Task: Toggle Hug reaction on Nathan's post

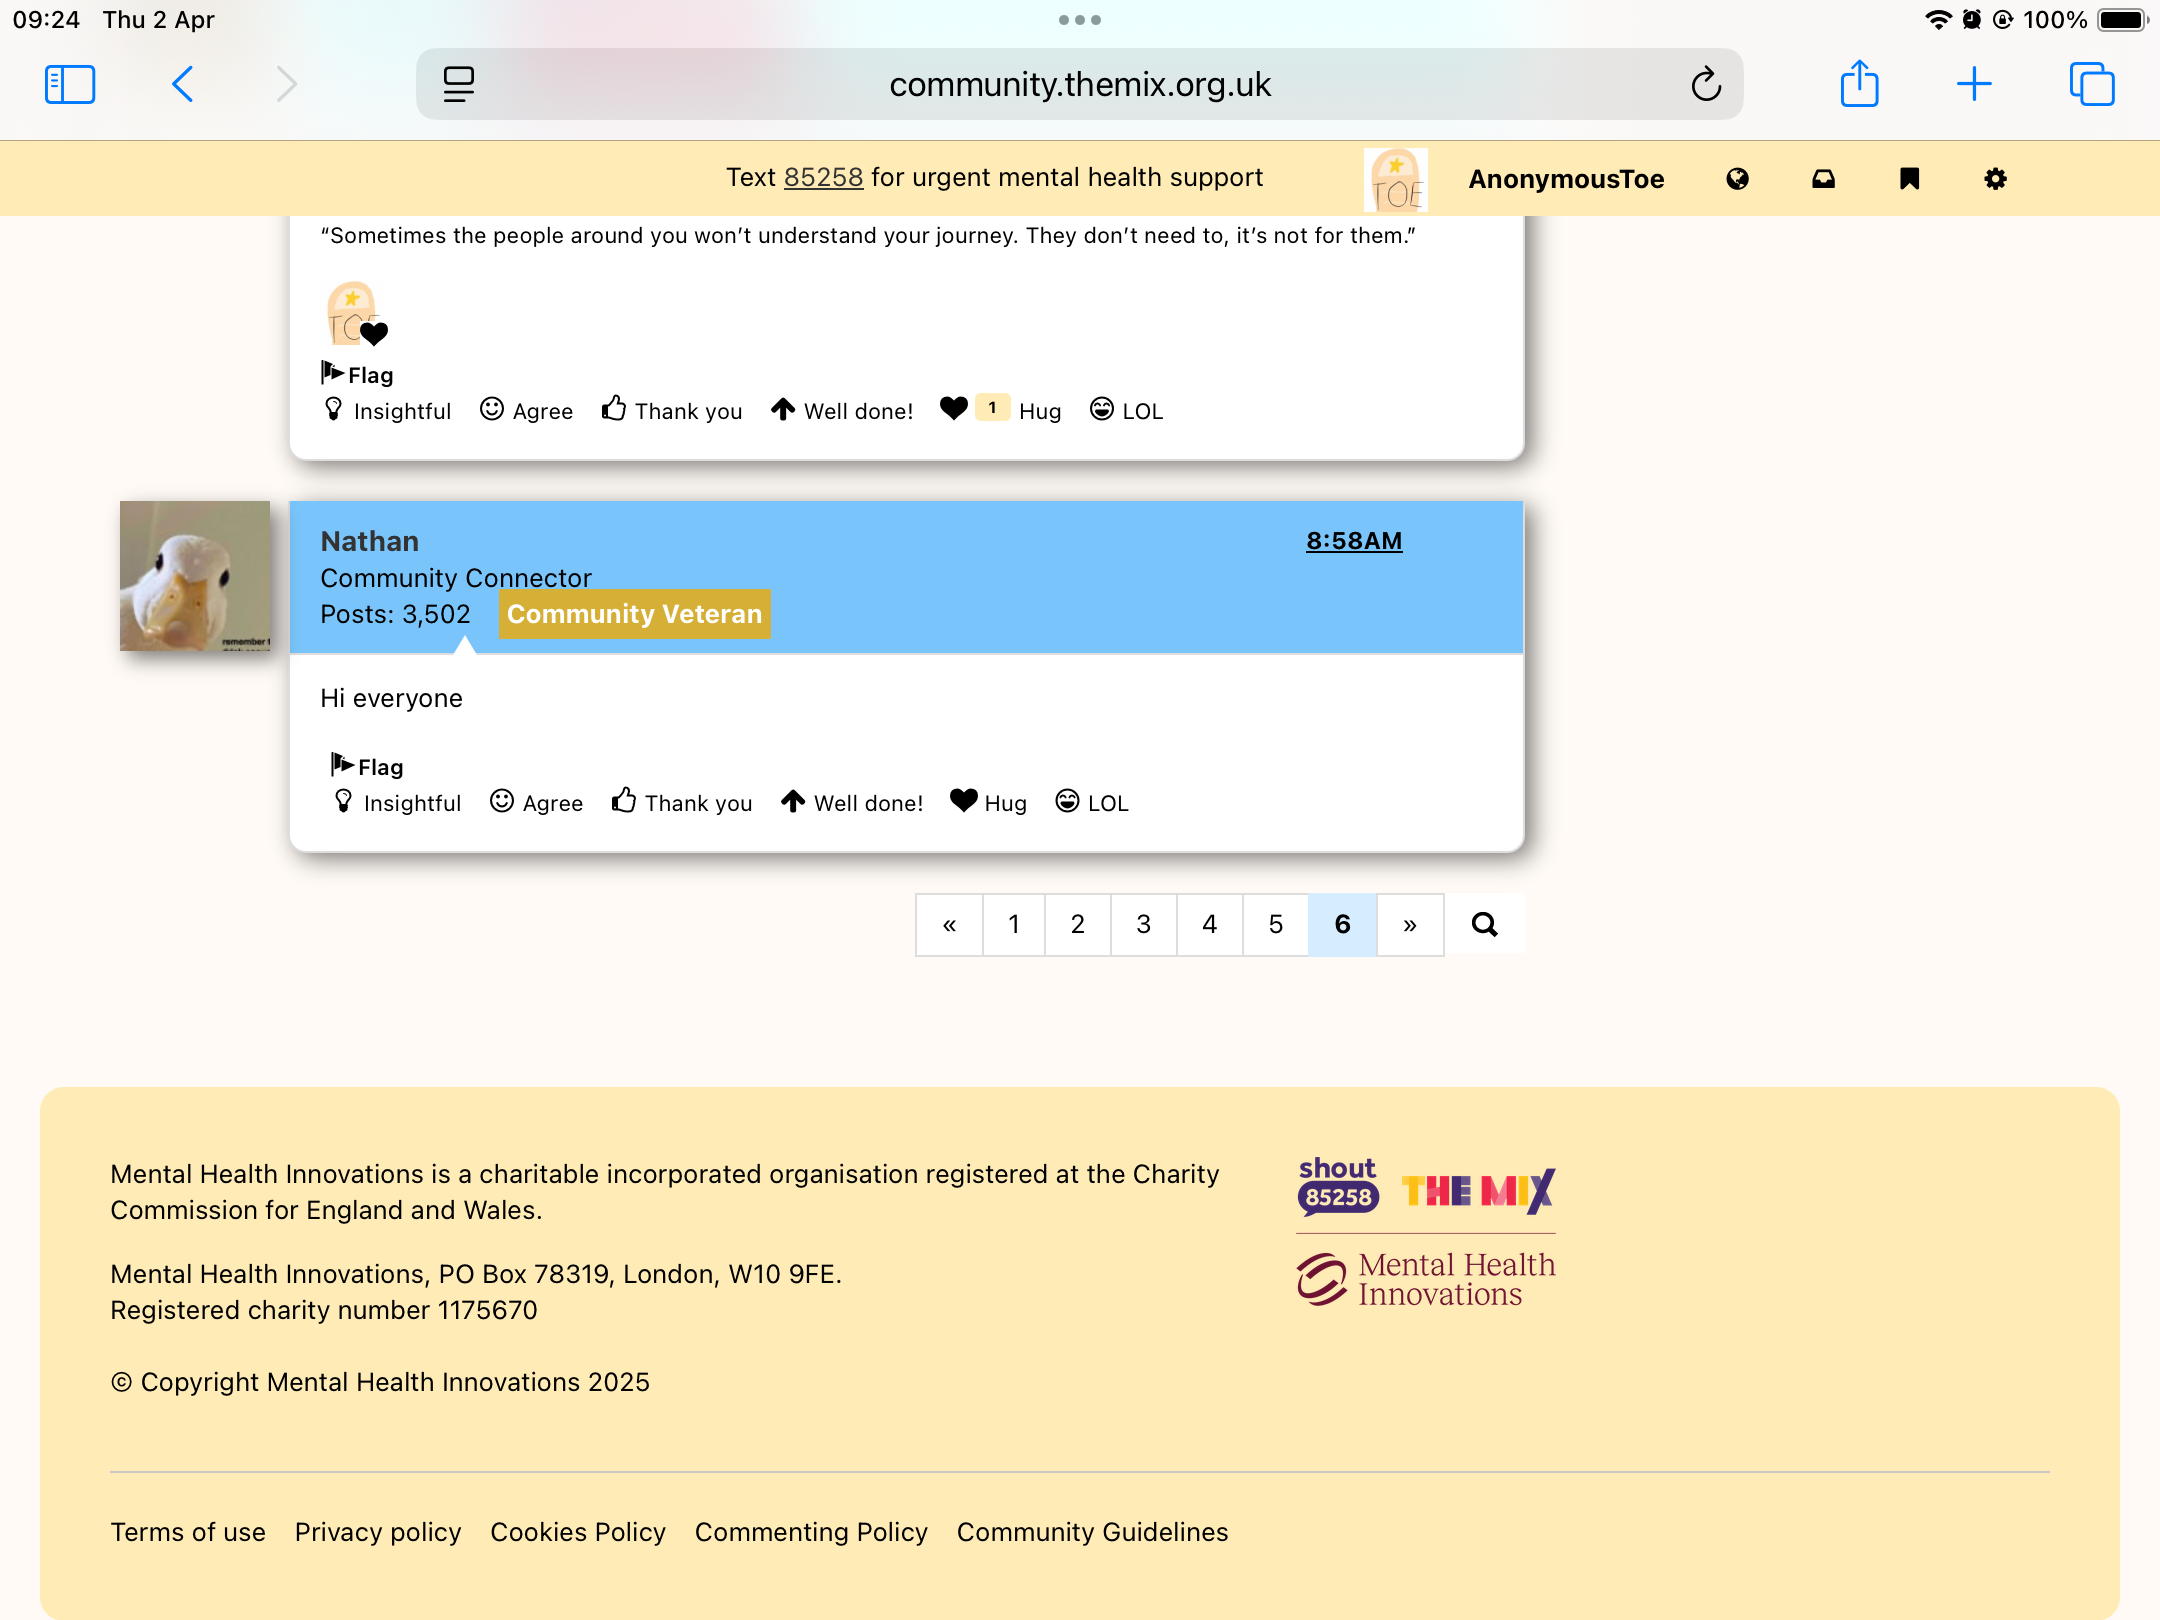Action: 988,803
